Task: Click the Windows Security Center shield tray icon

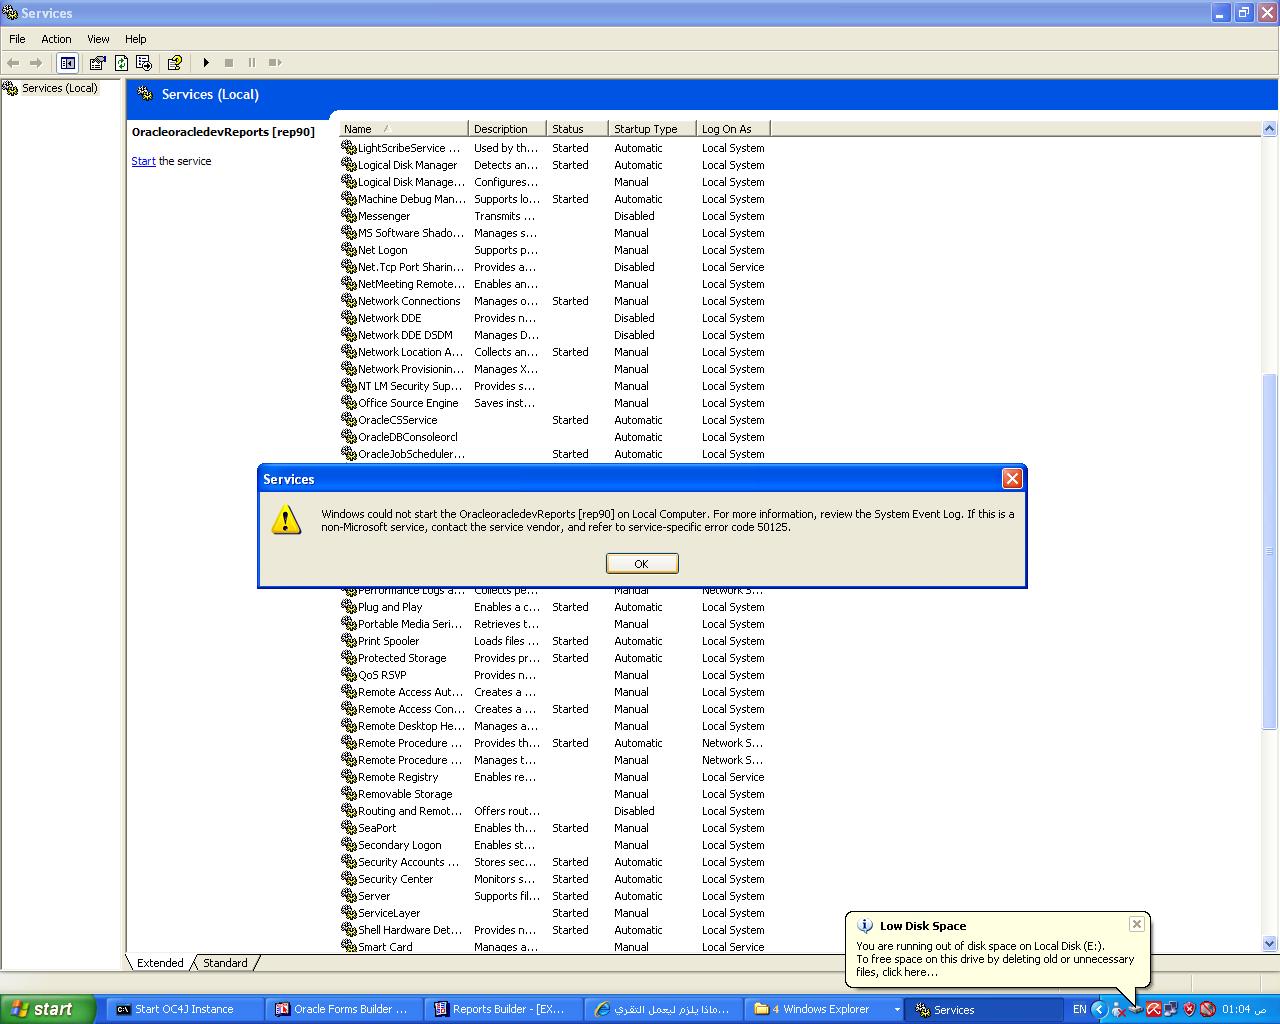Action: pos(1189,1009)
